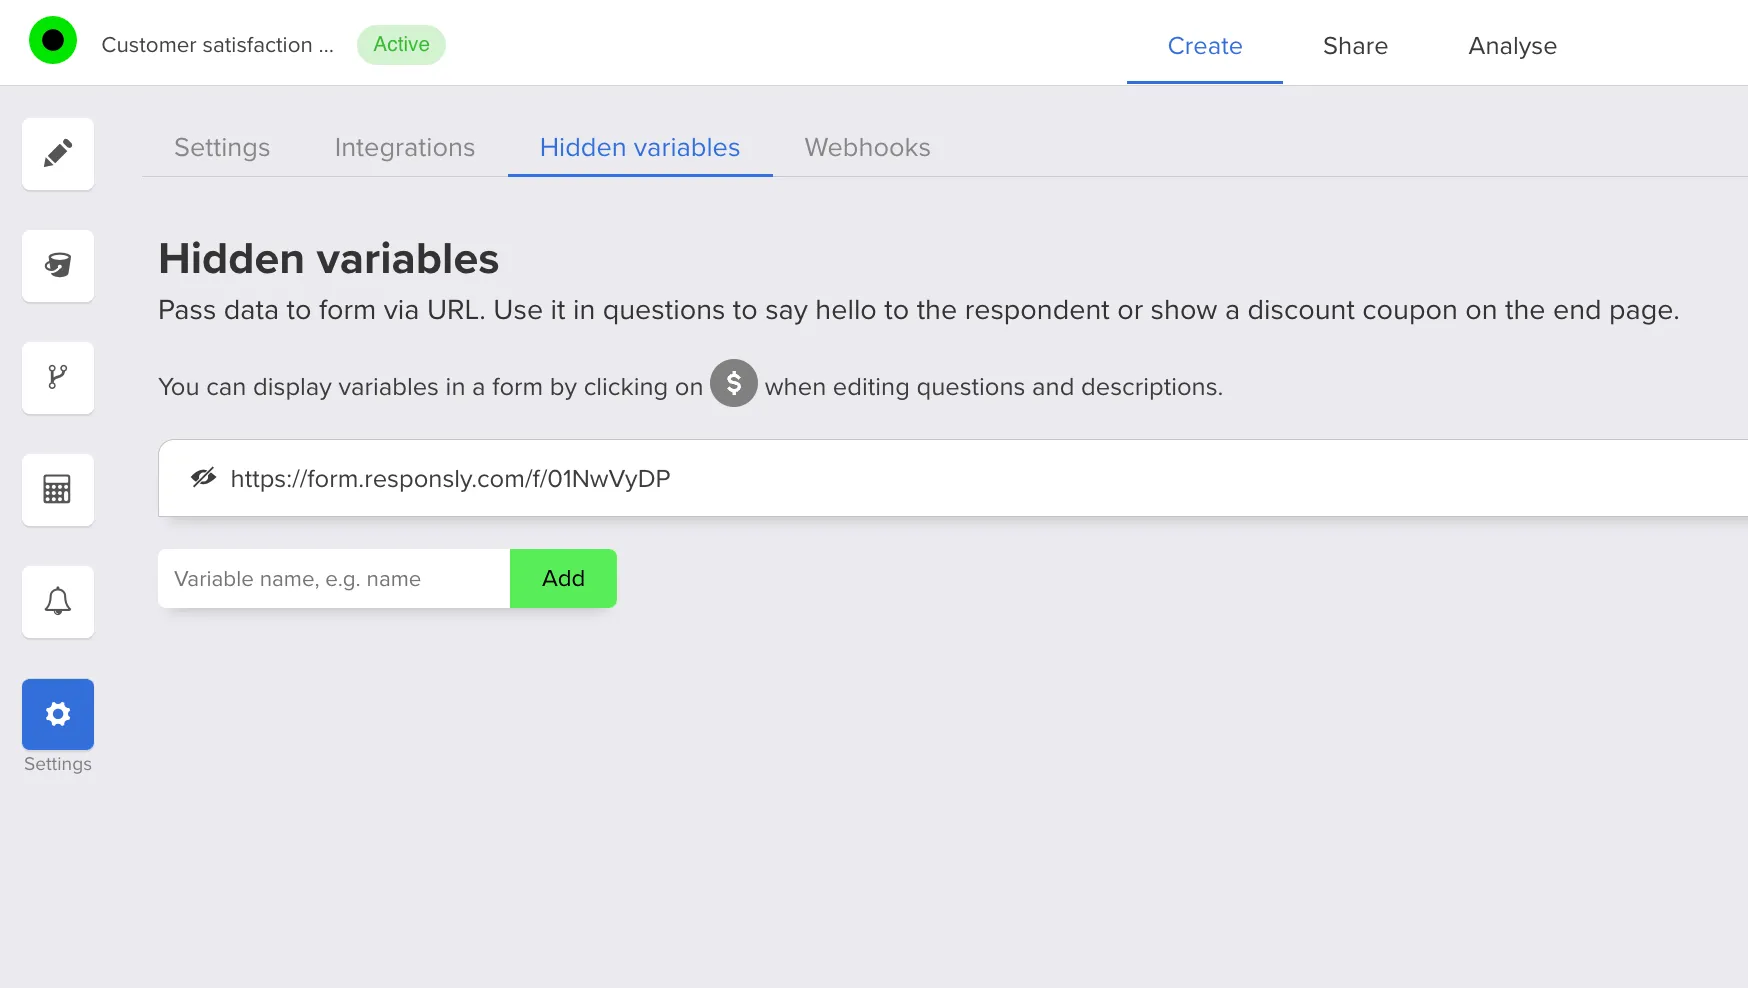Select the paint bucket design tool
This screenshot has width=1748, height=988.
pyautogui.click(x=57, y=265)
